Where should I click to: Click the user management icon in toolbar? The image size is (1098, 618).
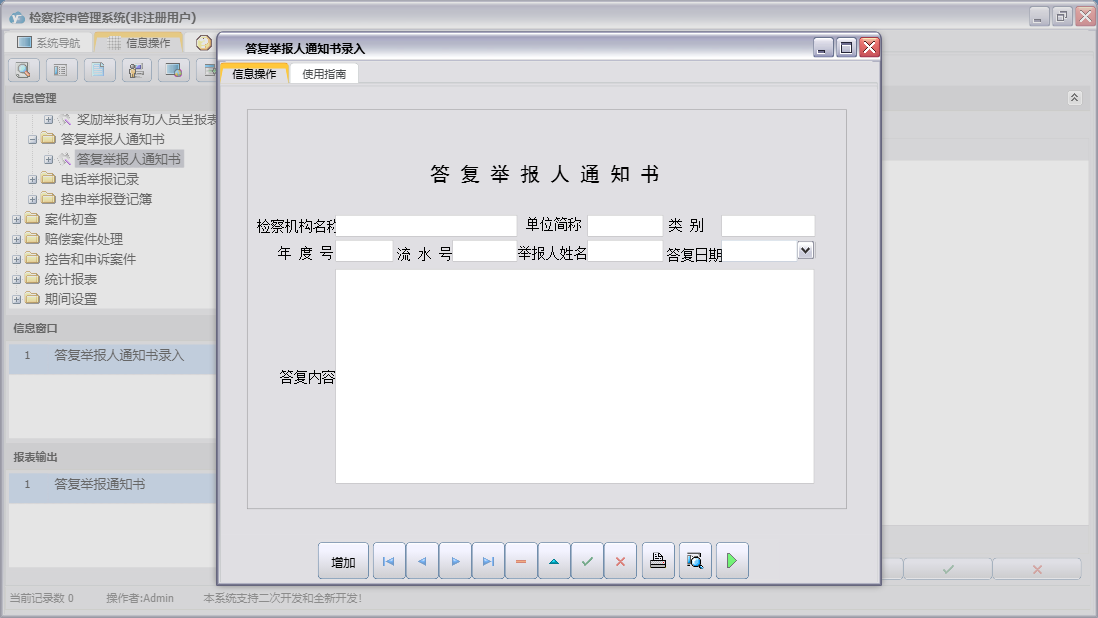pyautogui.click(x=136, y=70)
